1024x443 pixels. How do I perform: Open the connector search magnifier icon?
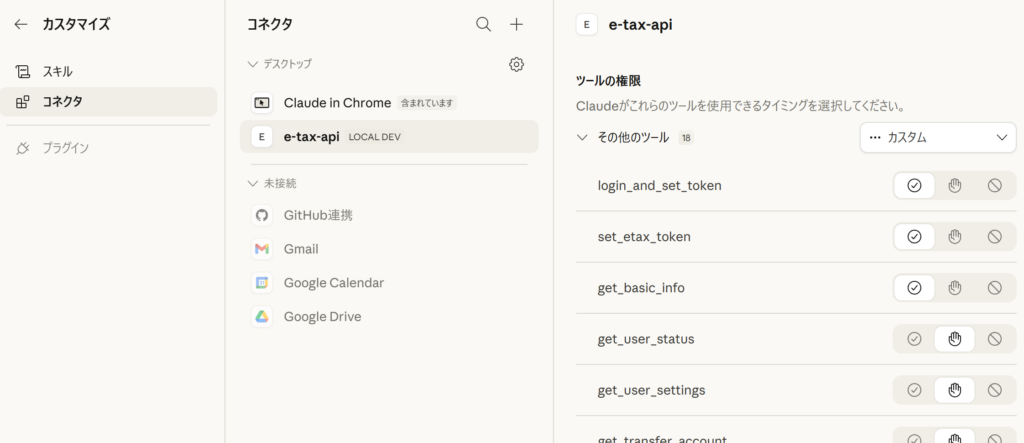pos(483,24)
